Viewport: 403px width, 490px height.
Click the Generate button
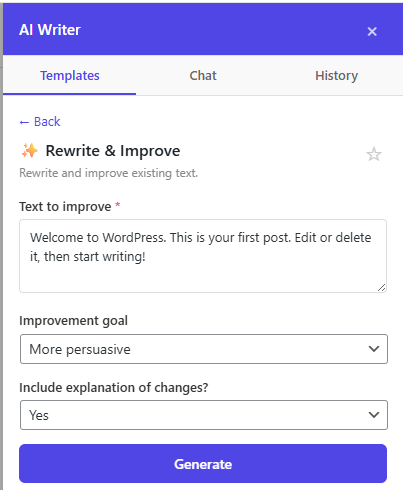pyautogui.click(x=203, y=464)
